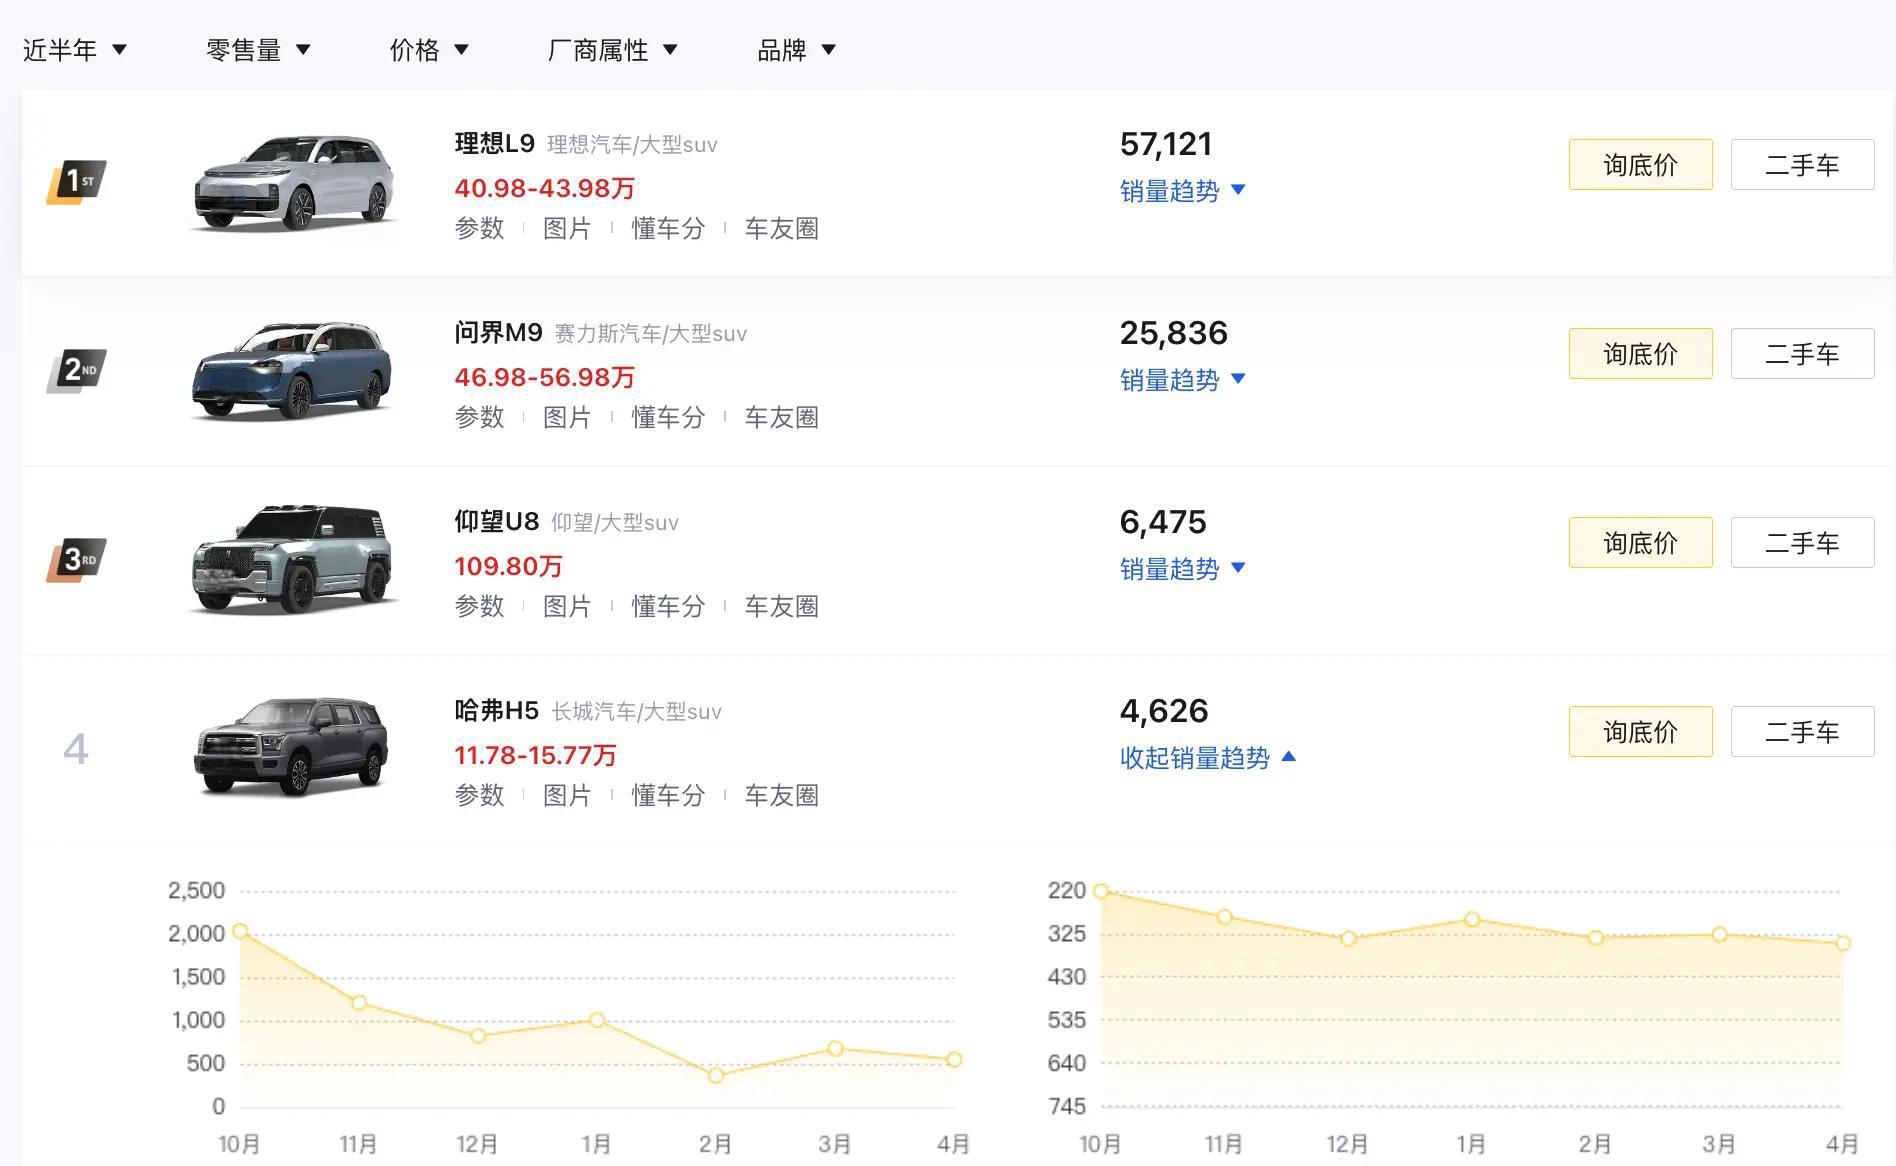Open 参数 link under 问界M9

point(479,418)
